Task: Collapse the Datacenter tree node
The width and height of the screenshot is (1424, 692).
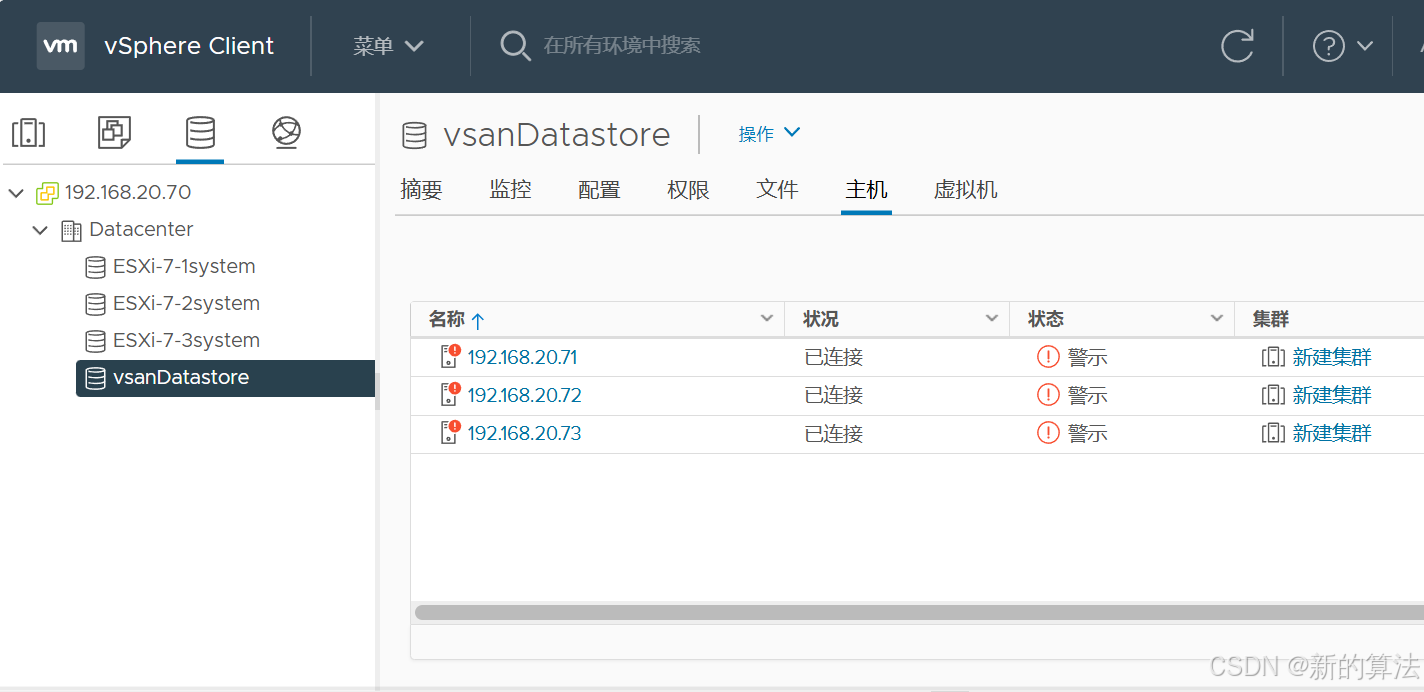Action: (x=40, y=230)
